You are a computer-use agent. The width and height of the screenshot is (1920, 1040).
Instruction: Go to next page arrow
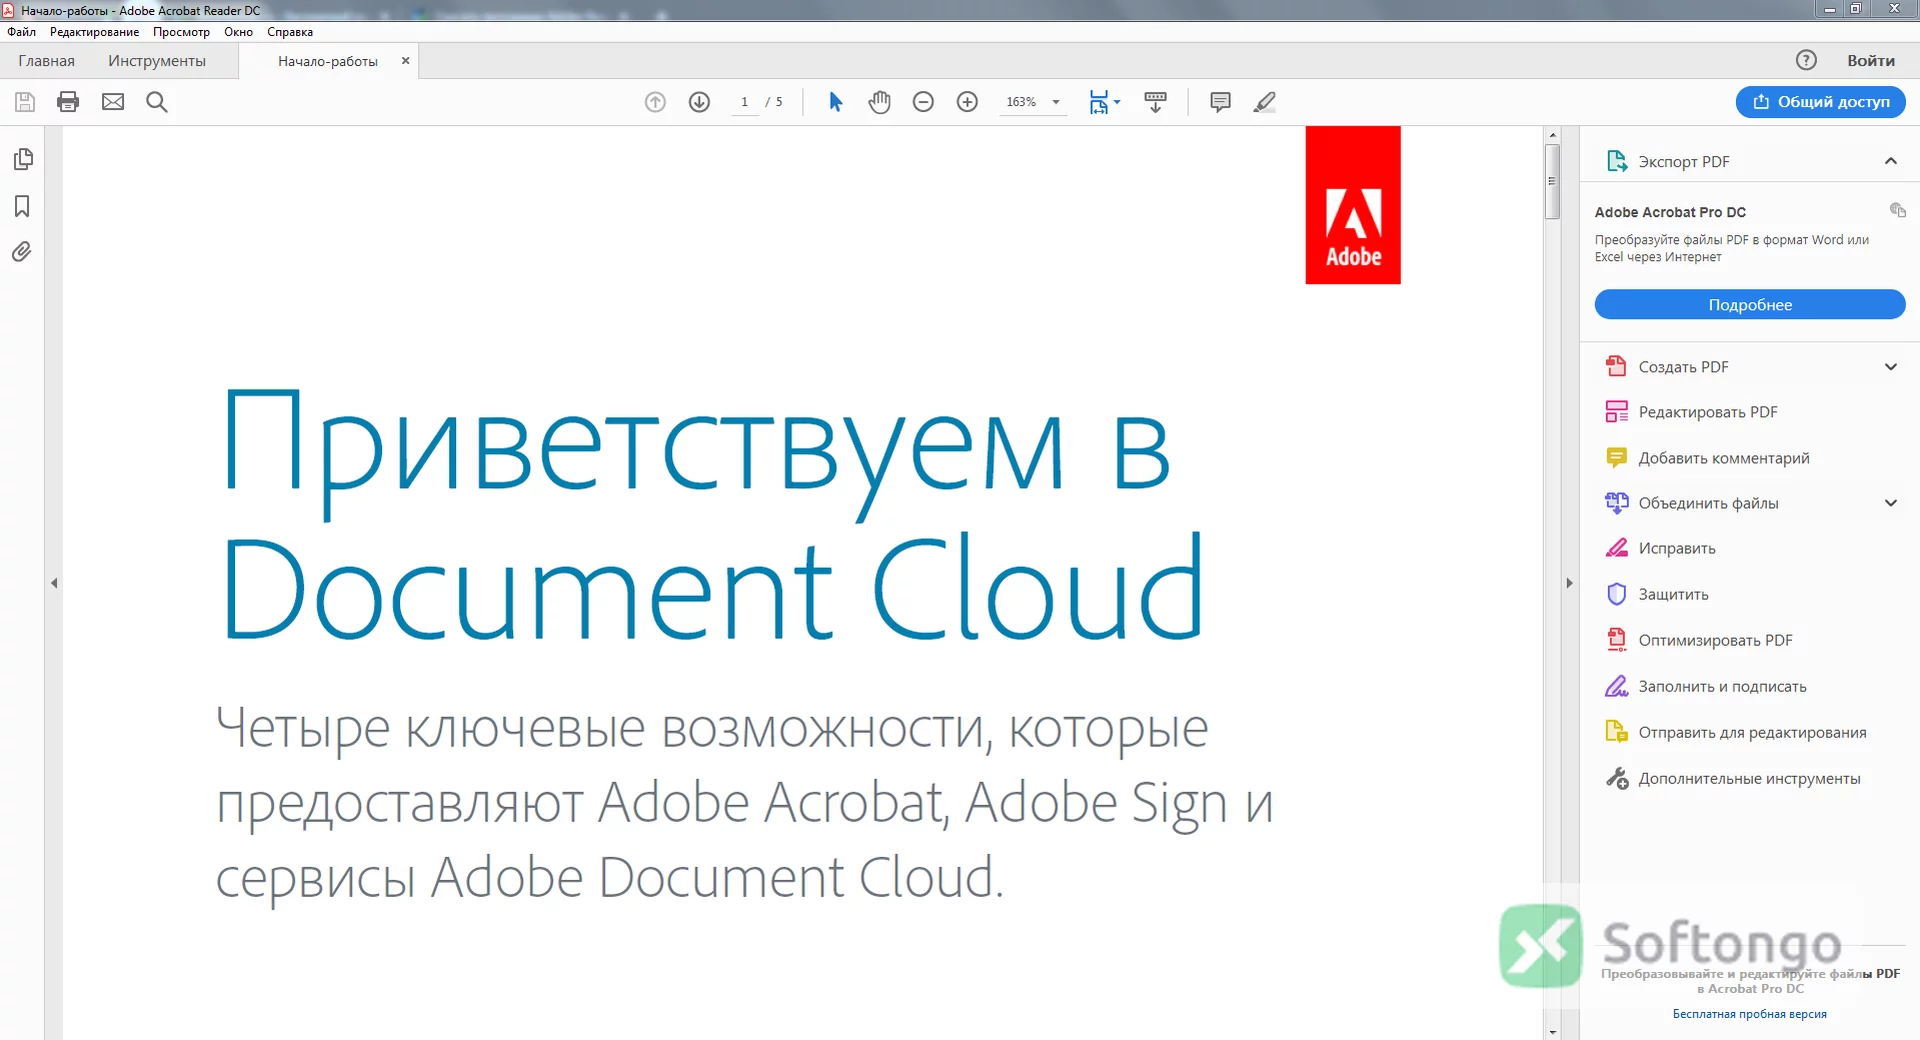(x=699, y=102)
